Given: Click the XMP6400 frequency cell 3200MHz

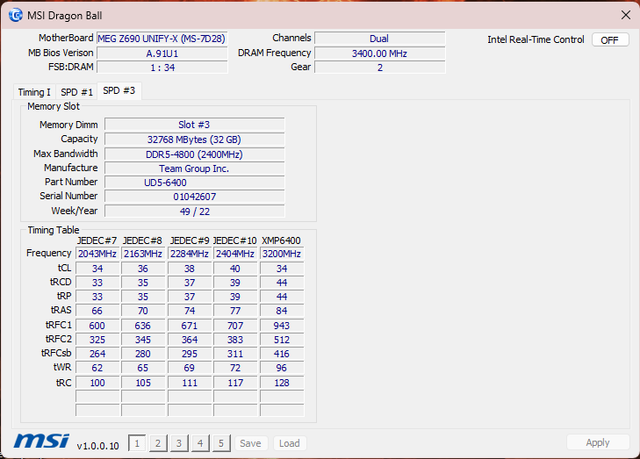Looking at the screenshot, I should pyautogui.click(x=282, y=254).
